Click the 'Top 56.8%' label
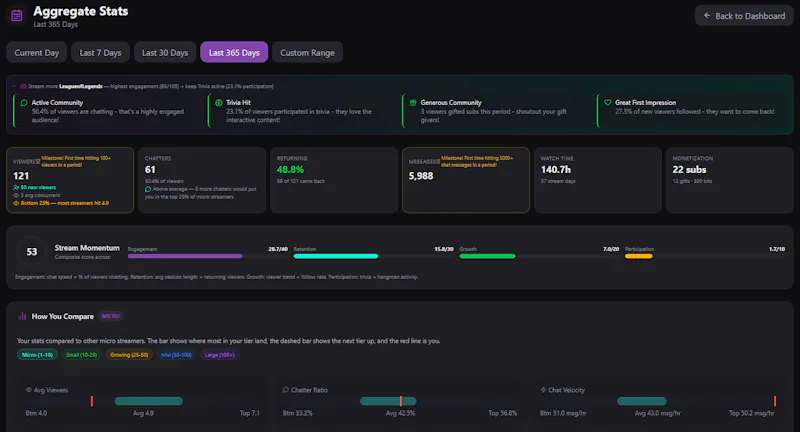Viewport: 800px width, 432px height. [x=503, y=413]
